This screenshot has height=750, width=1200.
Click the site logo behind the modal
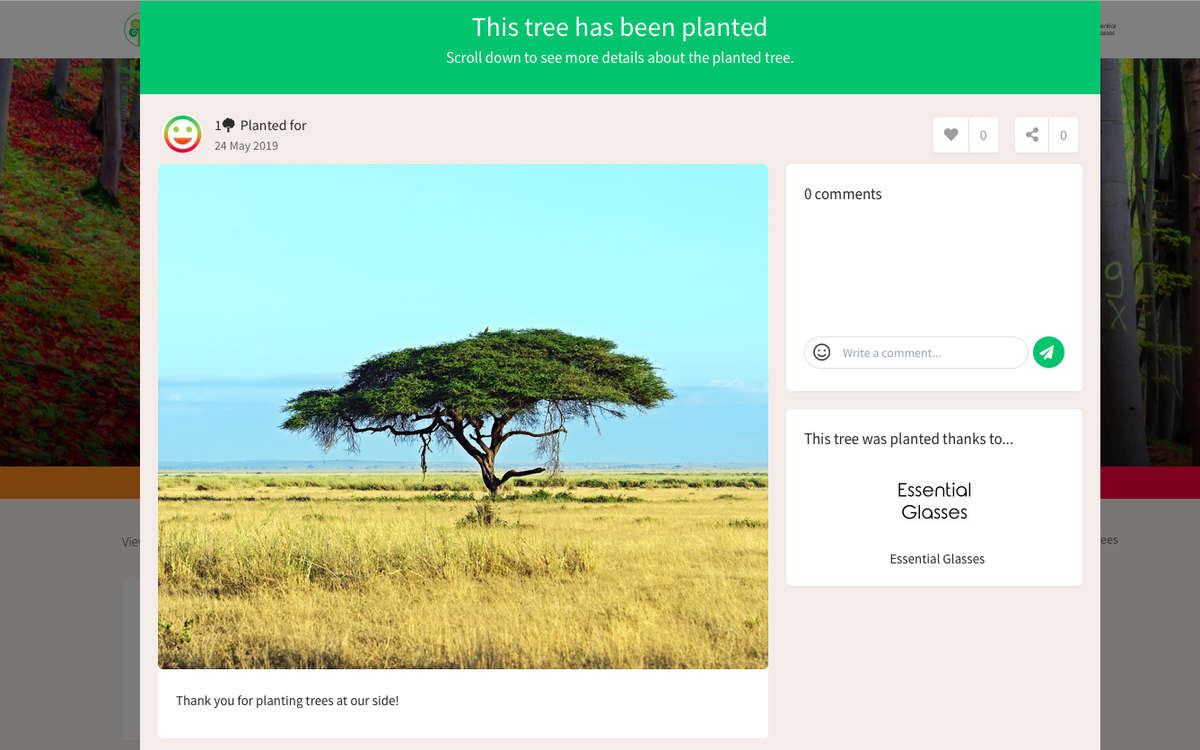131,29
